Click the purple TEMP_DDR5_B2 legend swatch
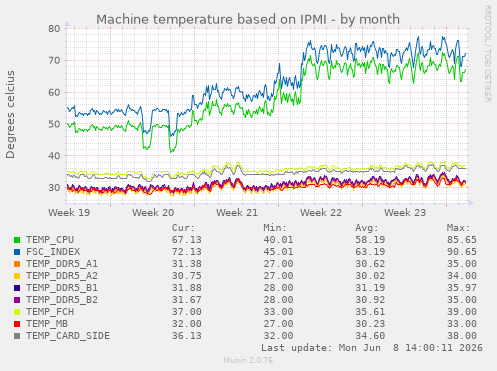497x371 pixels. [x=17, y=300]
